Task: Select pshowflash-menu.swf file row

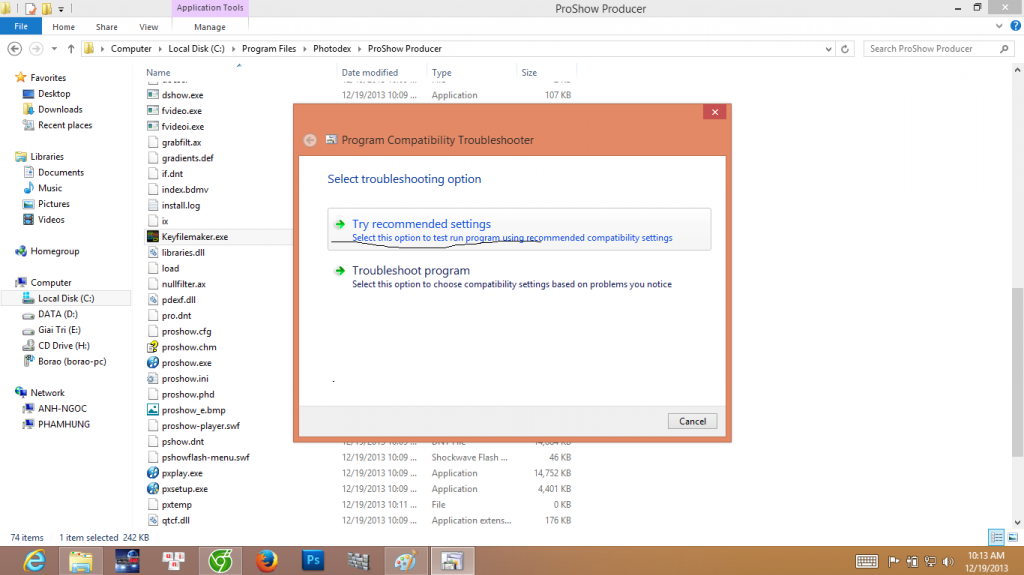Action: [x=205, y=457]
